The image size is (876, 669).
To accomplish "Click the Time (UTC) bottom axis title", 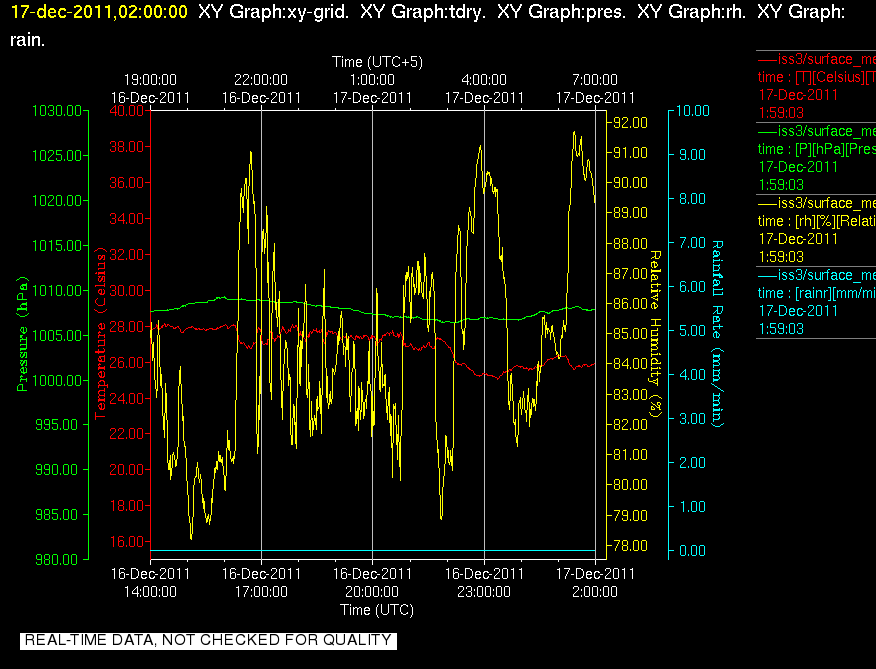I will 377,610.
